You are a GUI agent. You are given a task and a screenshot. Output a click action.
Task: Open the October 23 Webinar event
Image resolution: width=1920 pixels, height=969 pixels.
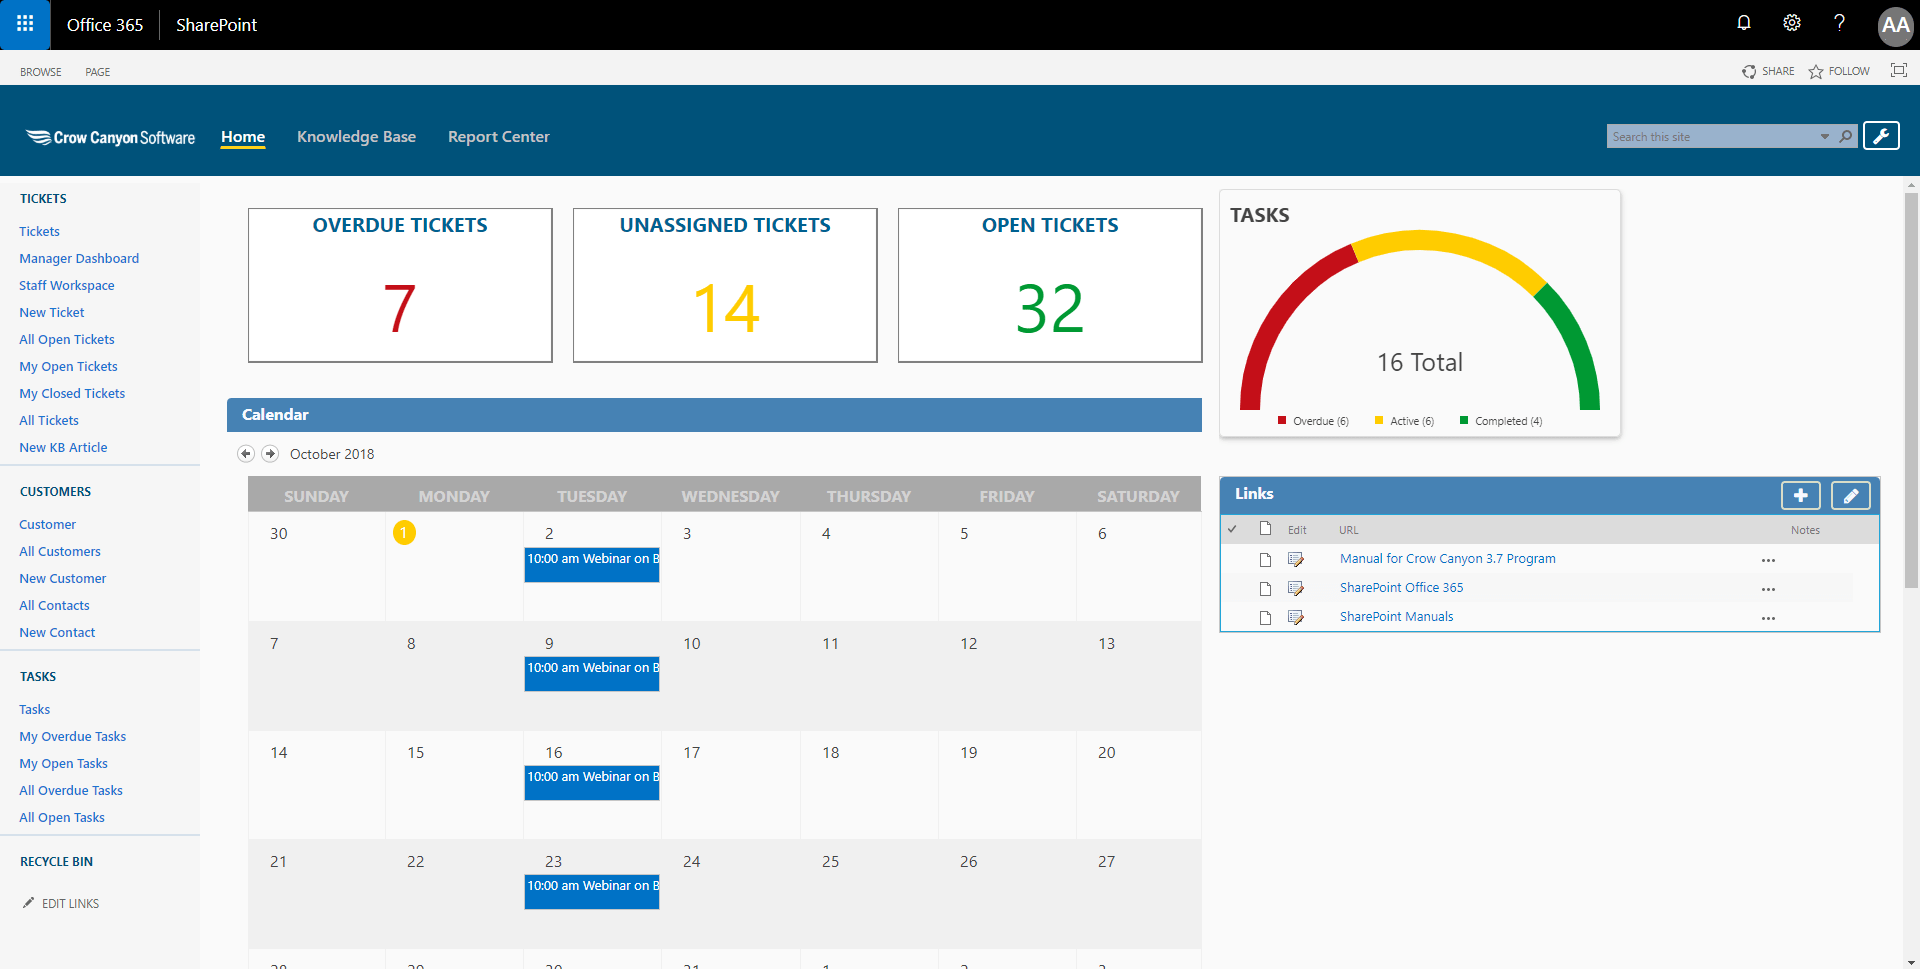(x=592, y=891)
